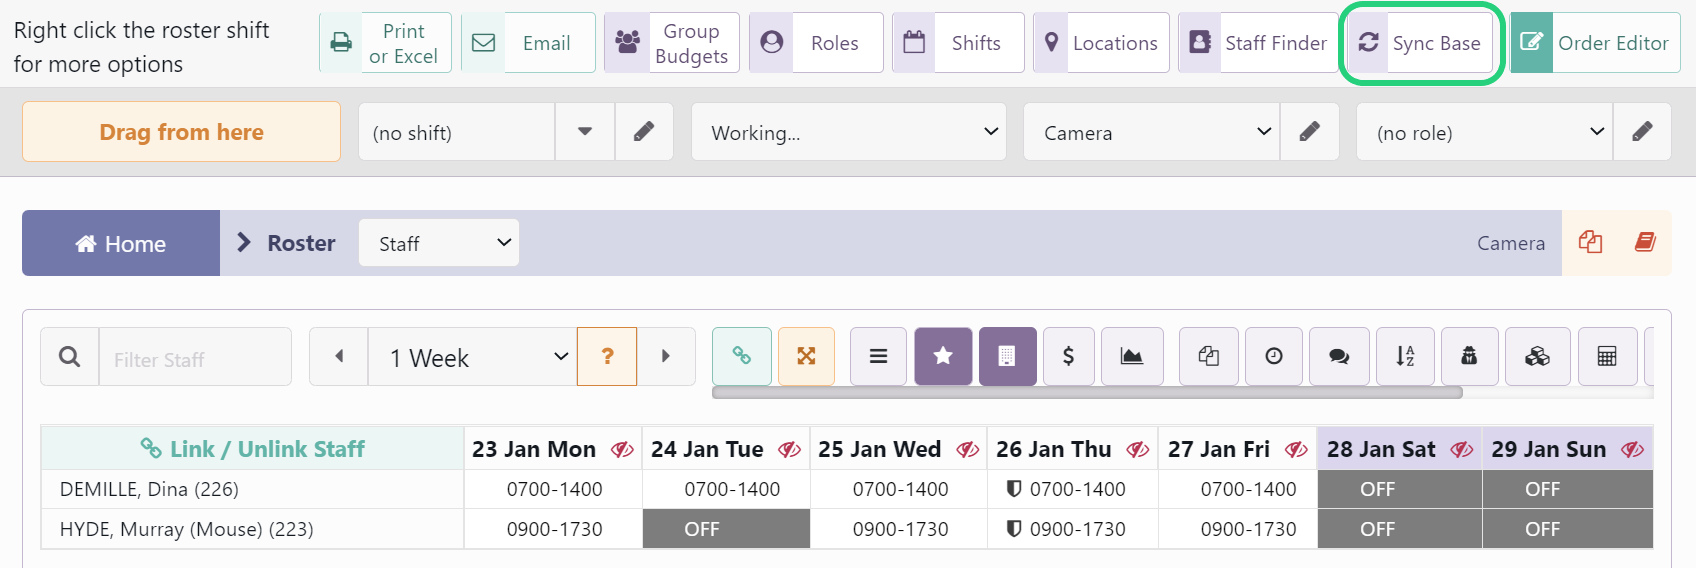Image resolution: width=1696 pixels, height=568 pixels.
Task: Go to Home in breadcrumb bar
Action: [121, 243]
